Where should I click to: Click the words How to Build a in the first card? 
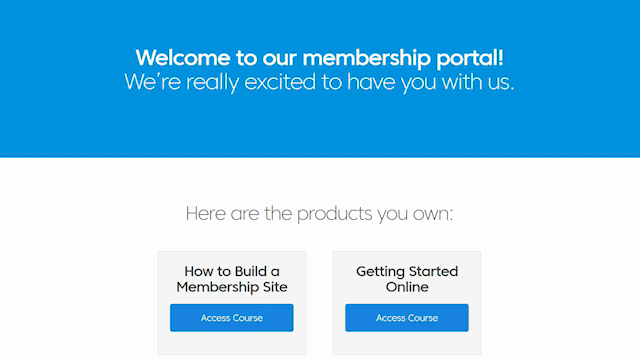231,271
